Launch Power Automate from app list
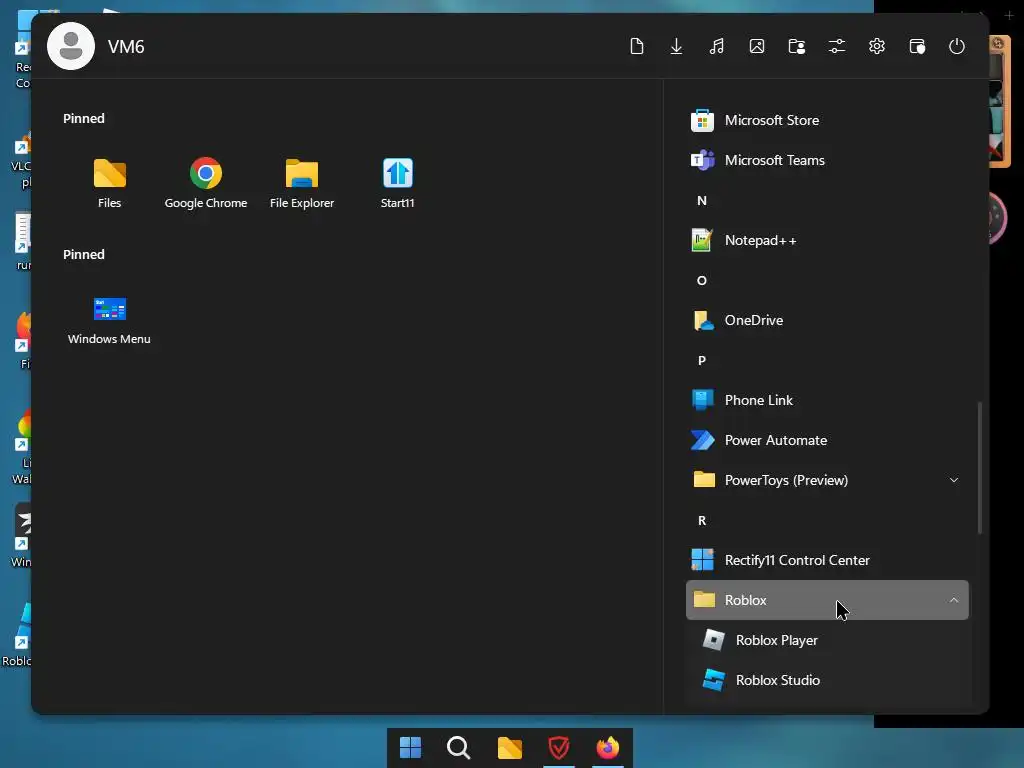This screenshot has height=768, width=1024. click(827, 440)
